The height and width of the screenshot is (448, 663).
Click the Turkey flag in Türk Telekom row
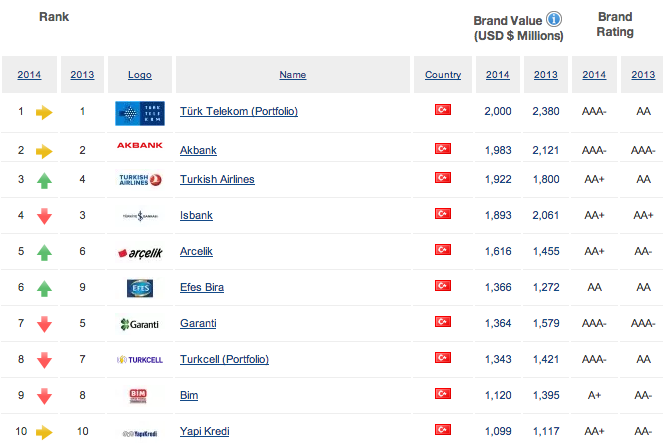click(x=443, y=110)
